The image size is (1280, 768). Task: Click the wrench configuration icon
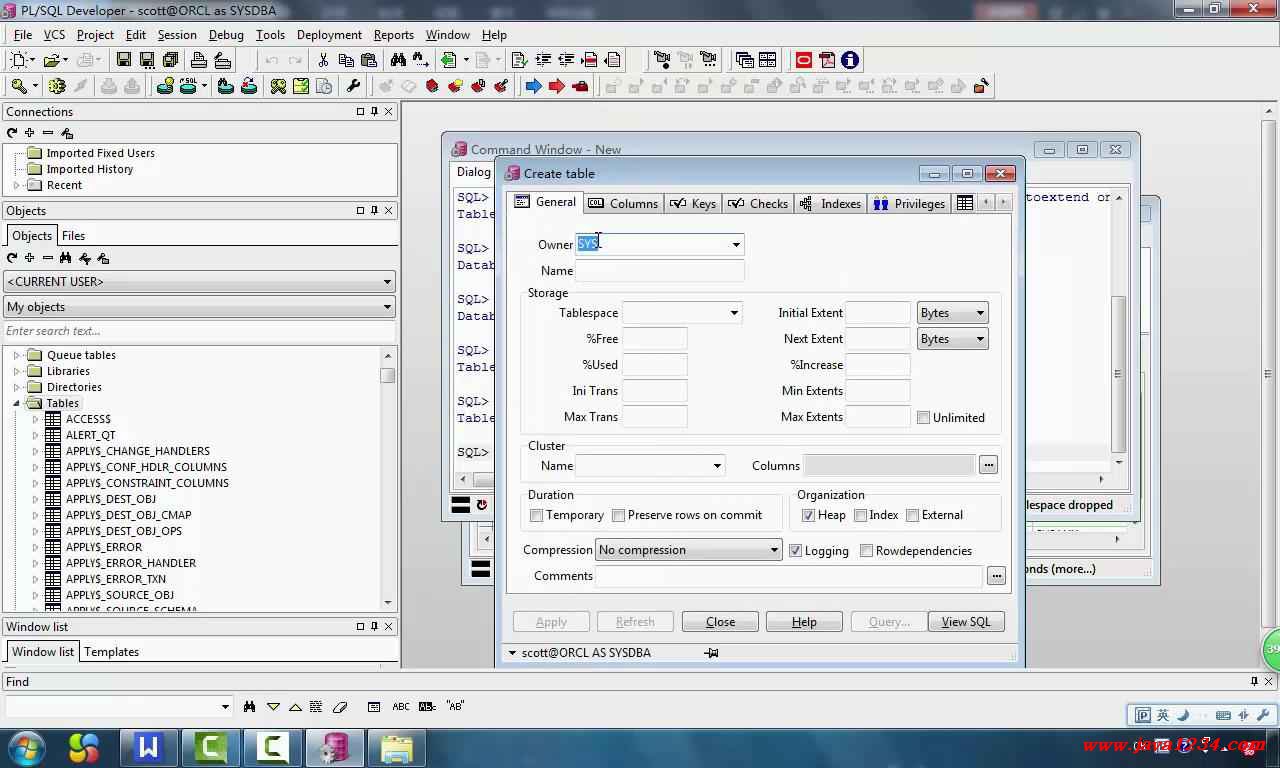[353, 86]
